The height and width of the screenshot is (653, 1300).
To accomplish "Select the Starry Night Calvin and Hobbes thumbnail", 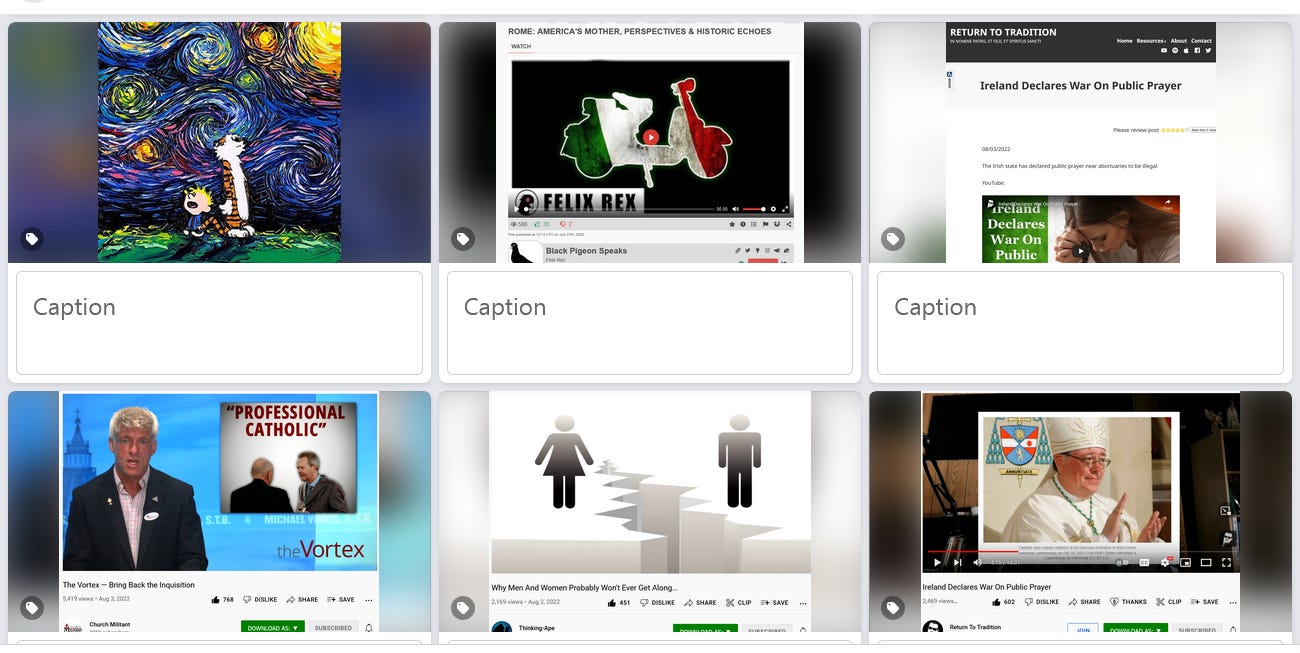I will (219, 142).
